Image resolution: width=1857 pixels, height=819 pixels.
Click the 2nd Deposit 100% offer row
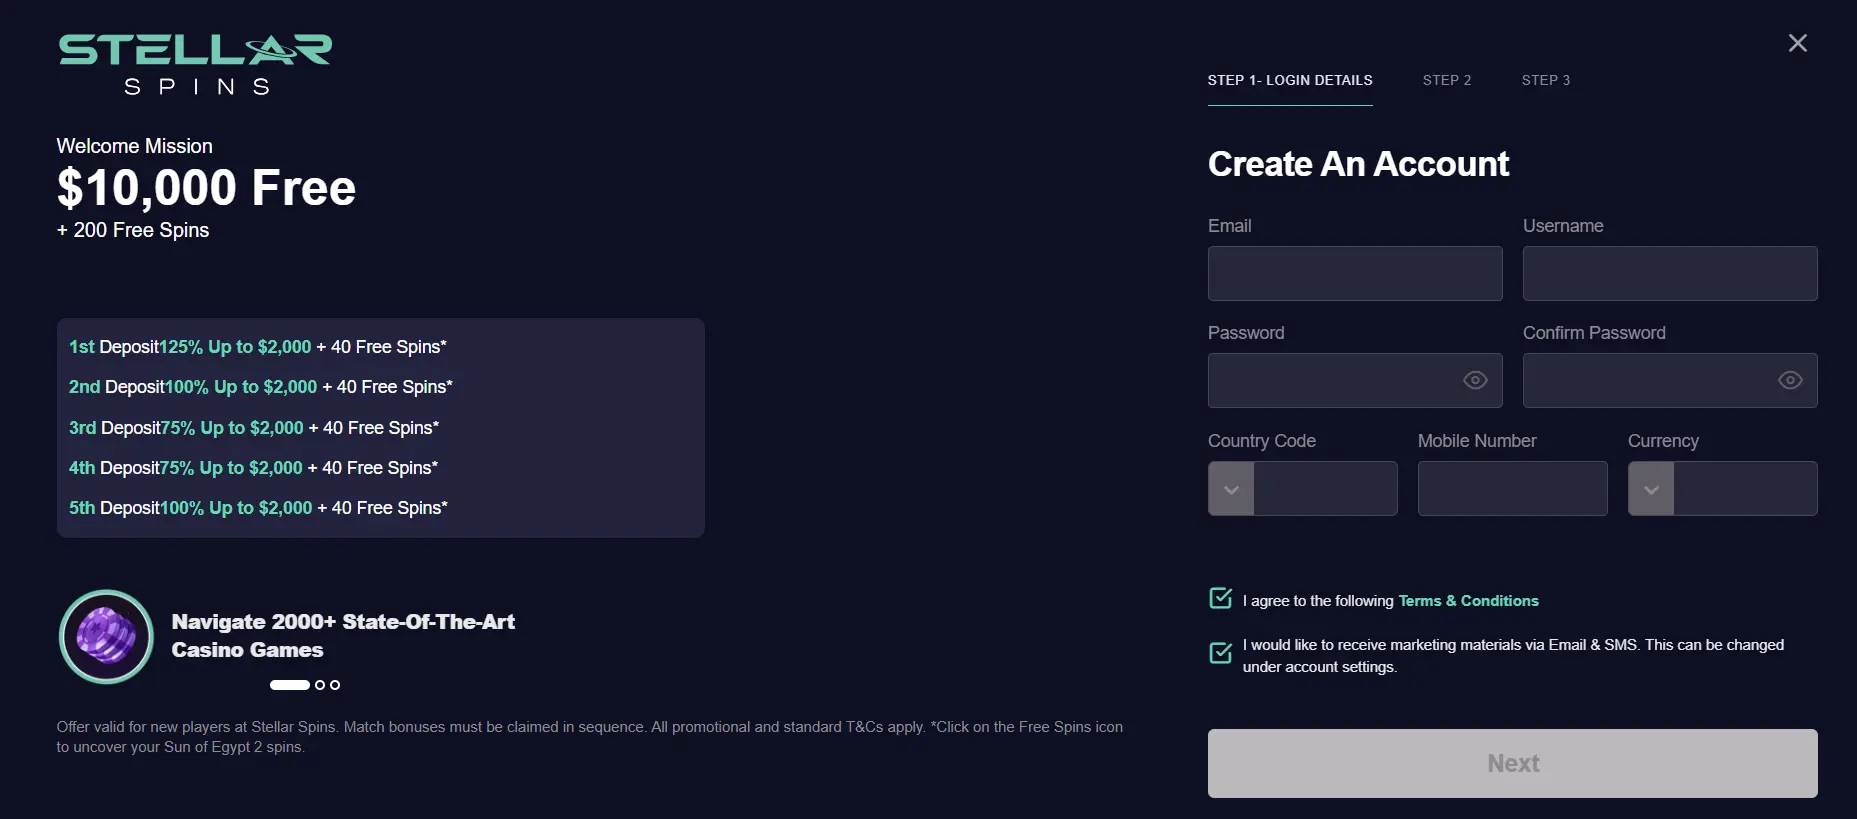261,387
